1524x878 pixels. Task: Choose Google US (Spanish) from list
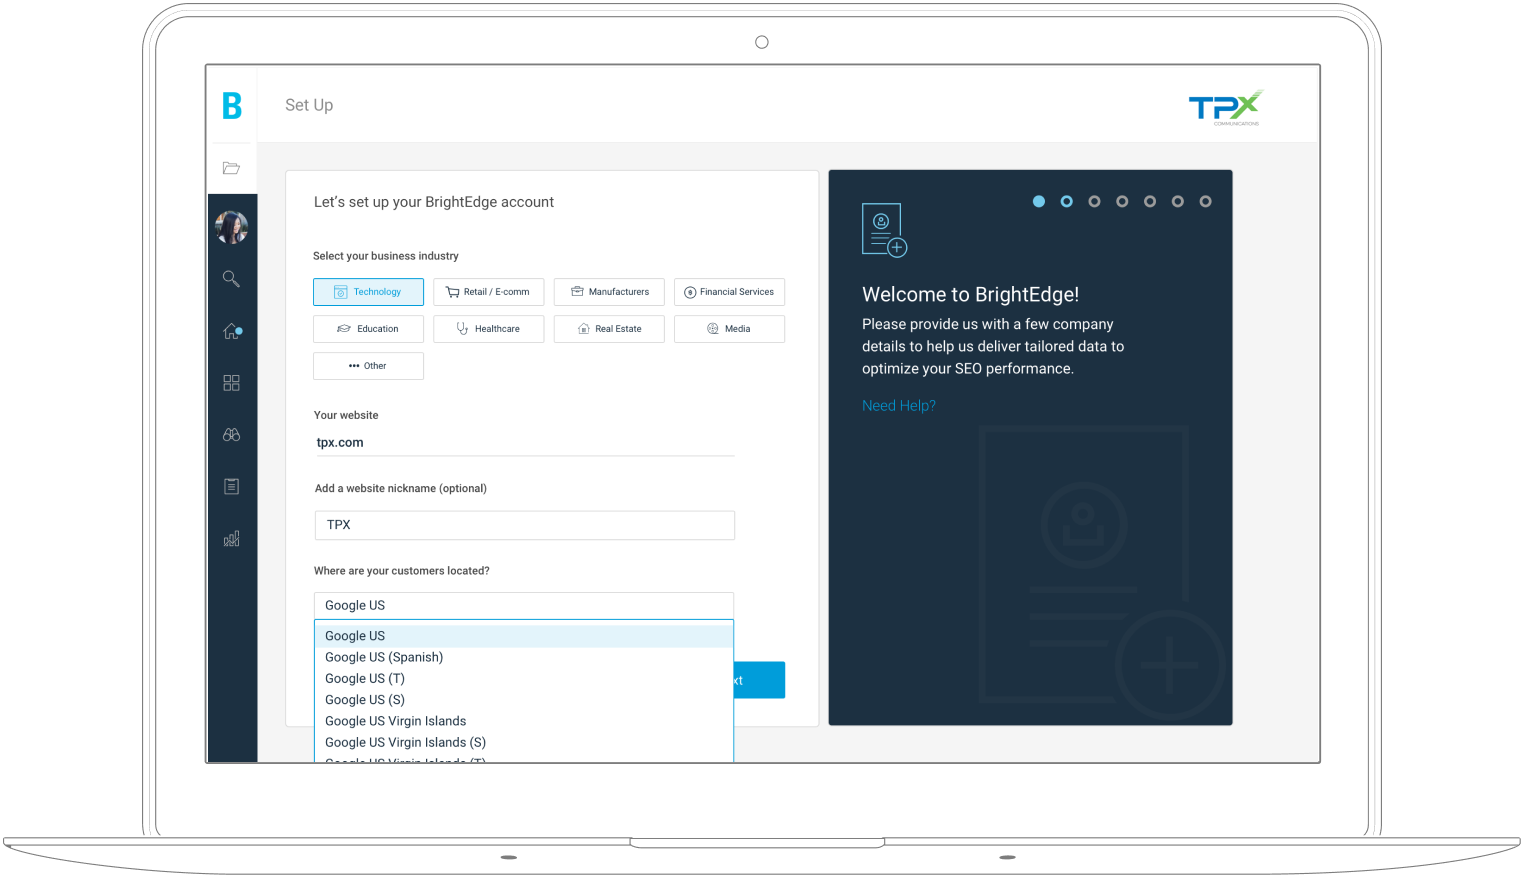click(524, 657)
